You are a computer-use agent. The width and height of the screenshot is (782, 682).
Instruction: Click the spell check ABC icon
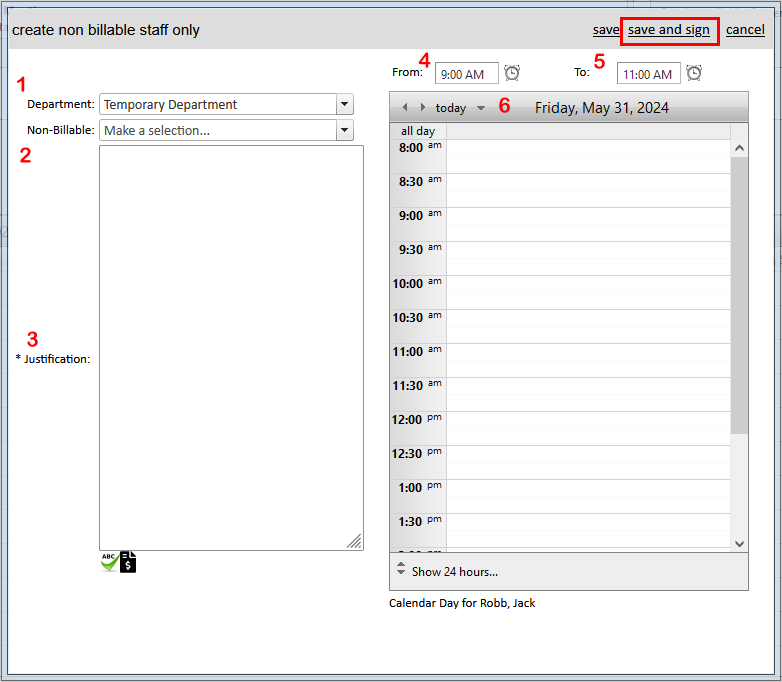(108, 562)
